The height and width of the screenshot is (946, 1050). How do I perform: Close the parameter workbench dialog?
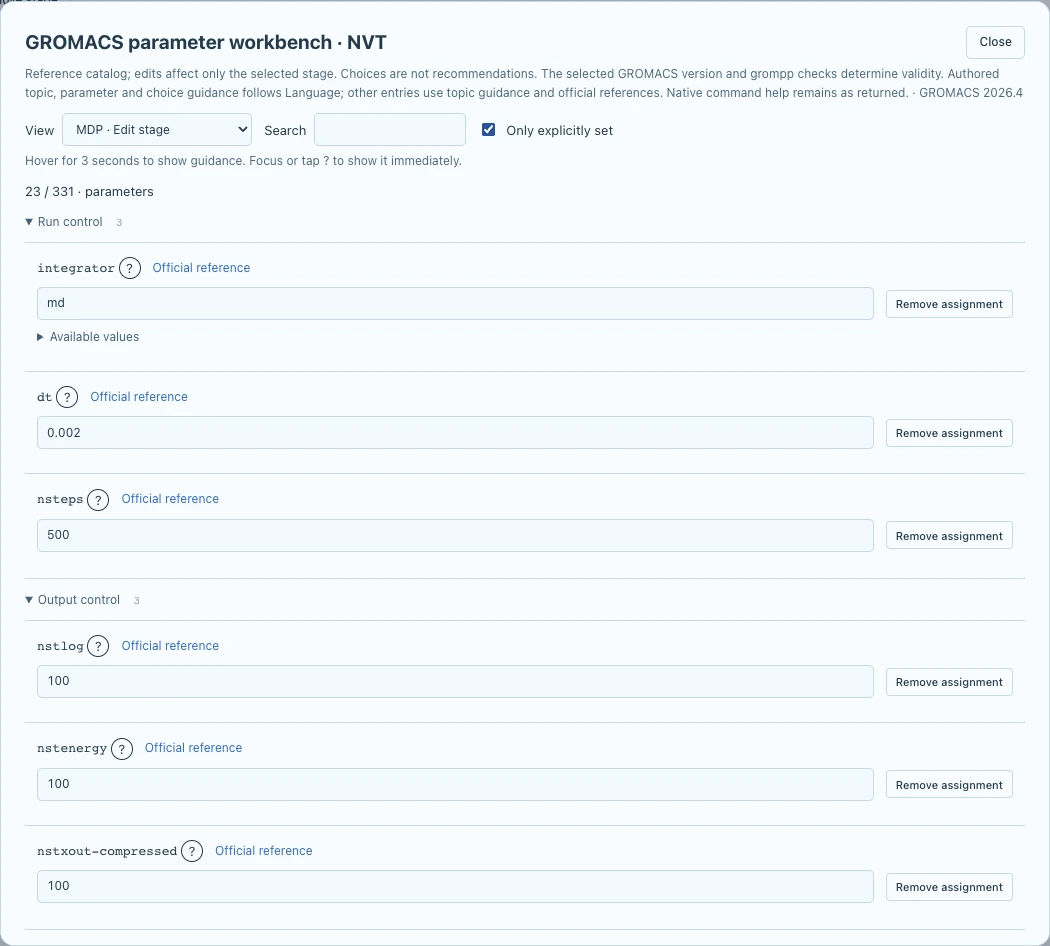click(995, 42)
